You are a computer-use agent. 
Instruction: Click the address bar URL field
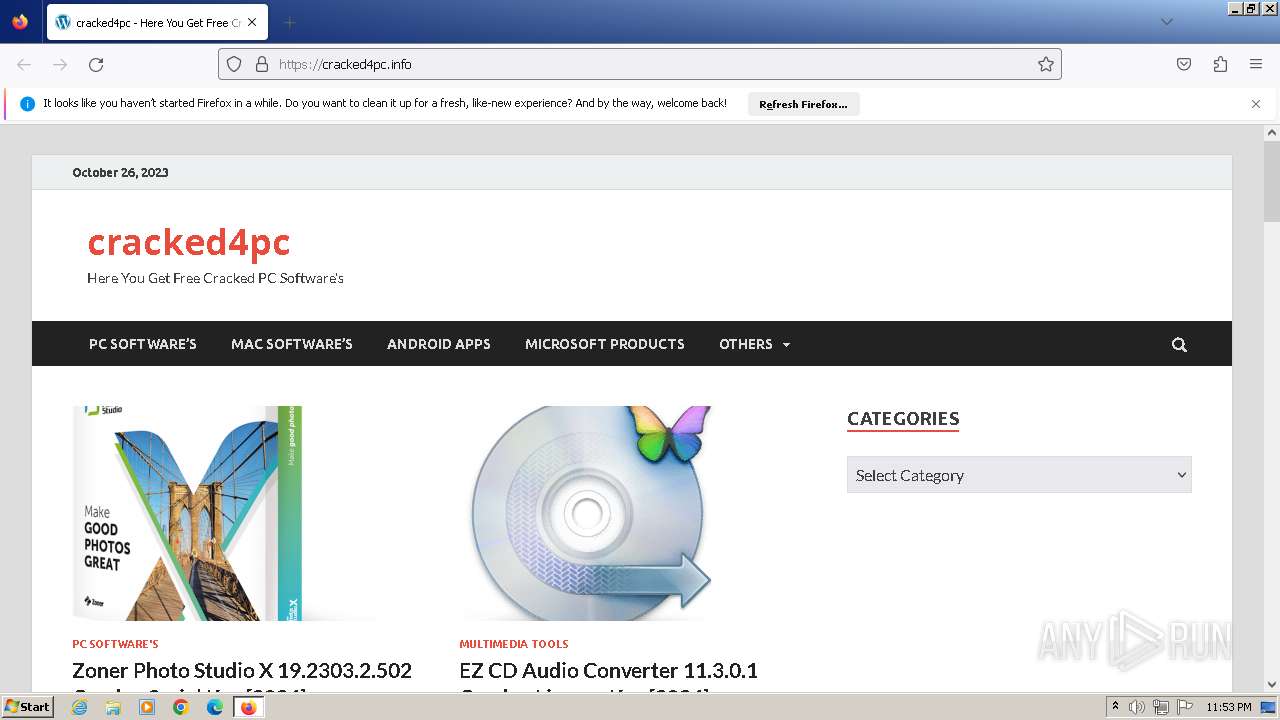click(640, 64)
